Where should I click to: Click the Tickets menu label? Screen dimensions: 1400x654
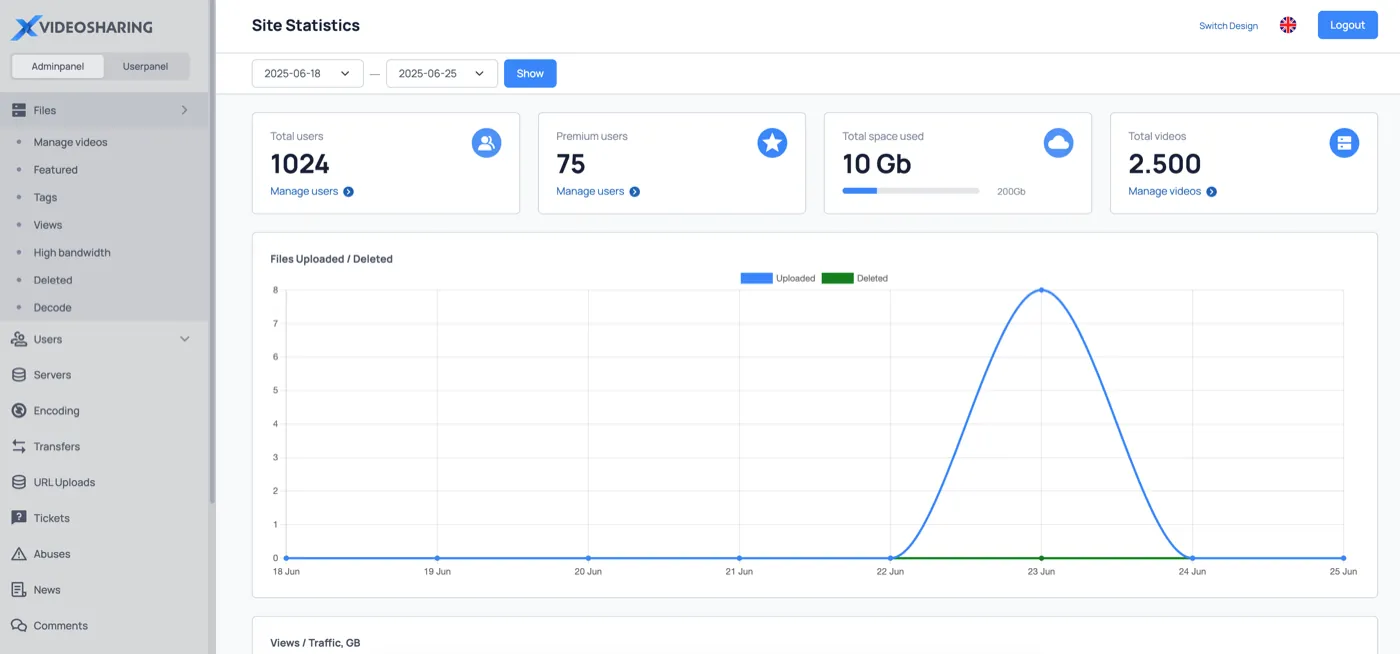point(51,518)
